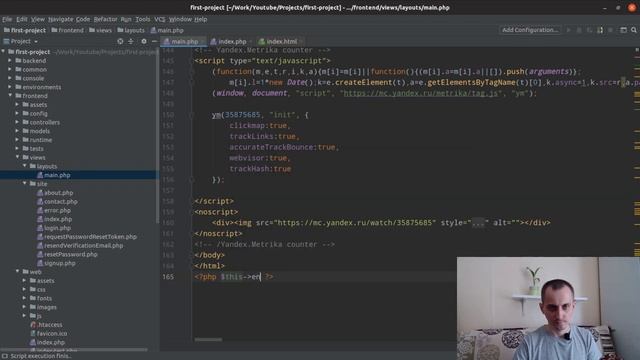Select the .htaccess file
The width and height of the screenshot is (640, 360).
click(x=46, y=324)
